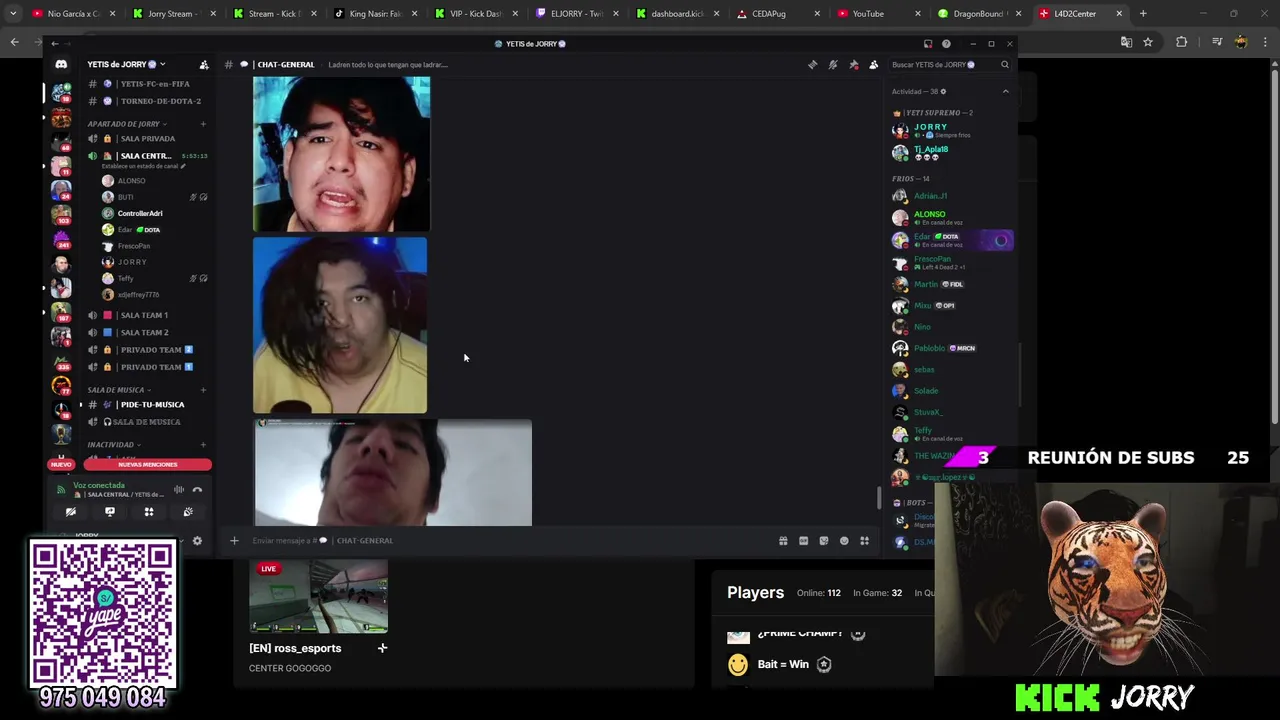The image size is (1280, 720).
Task: Click the search magnifier icon
Action: (x=1005, y=65)
